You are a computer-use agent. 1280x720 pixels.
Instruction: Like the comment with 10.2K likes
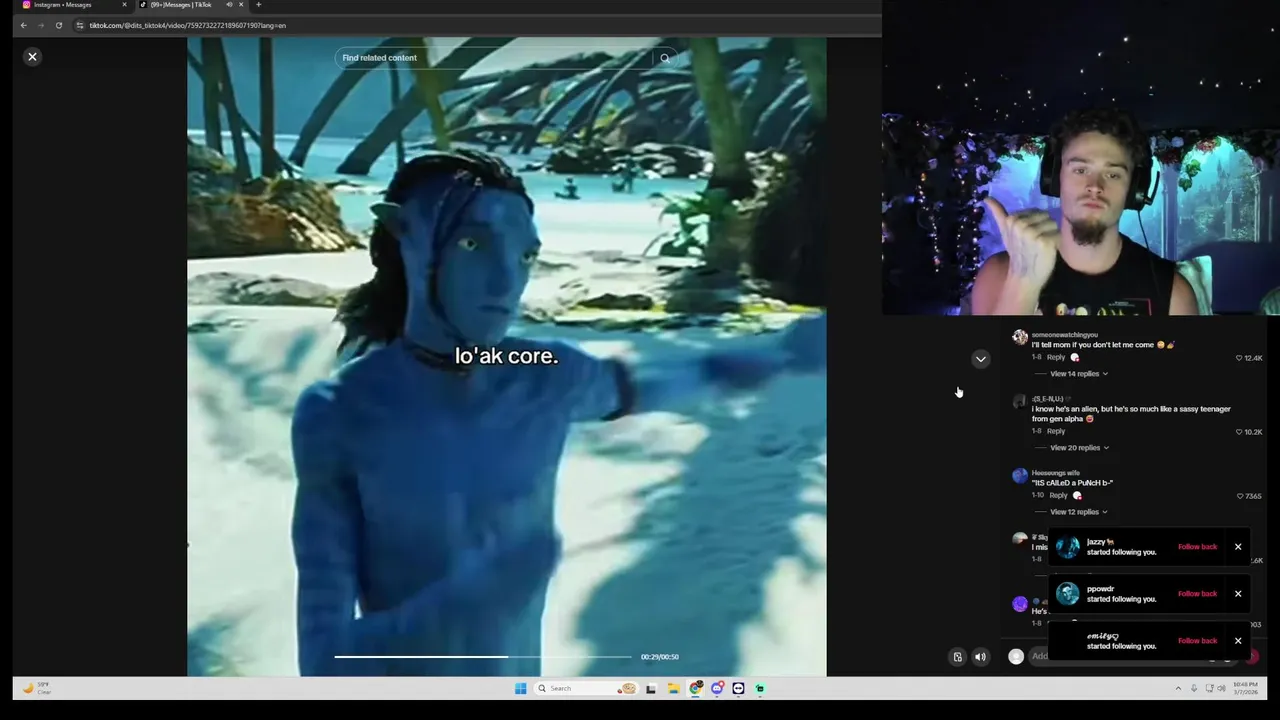coord(1239,432)
